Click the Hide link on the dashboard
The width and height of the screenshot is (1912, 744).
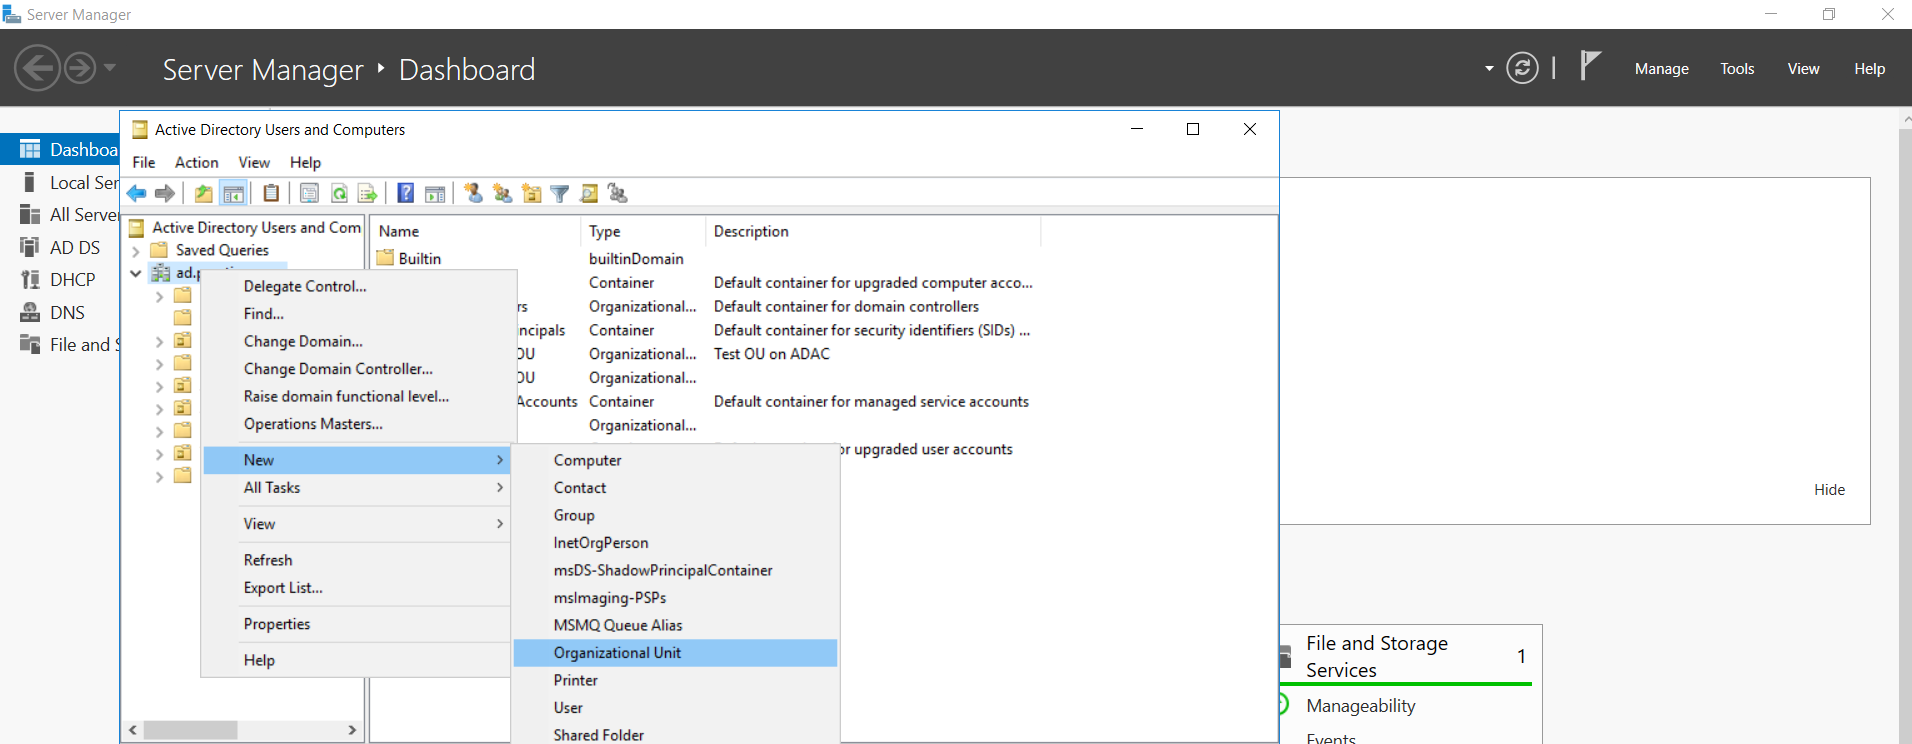pos(1830,490)
